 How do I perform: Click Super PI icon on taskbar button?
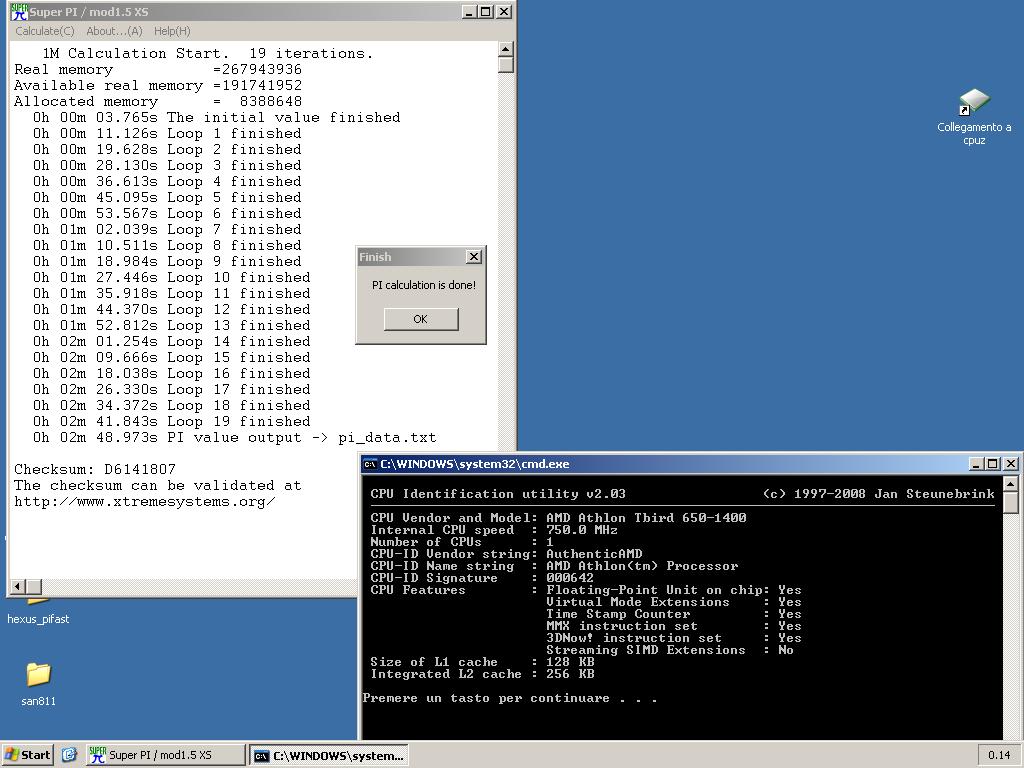[97, 755]
